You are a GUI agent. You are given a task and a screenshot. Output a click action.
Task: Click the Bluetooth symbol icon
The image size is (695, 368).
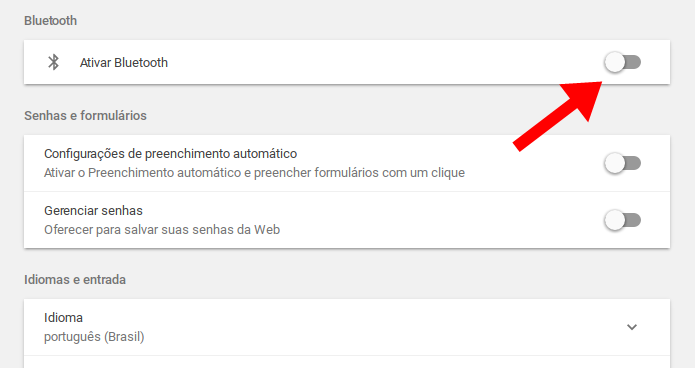pyautogui.click(x=54, y=62)
